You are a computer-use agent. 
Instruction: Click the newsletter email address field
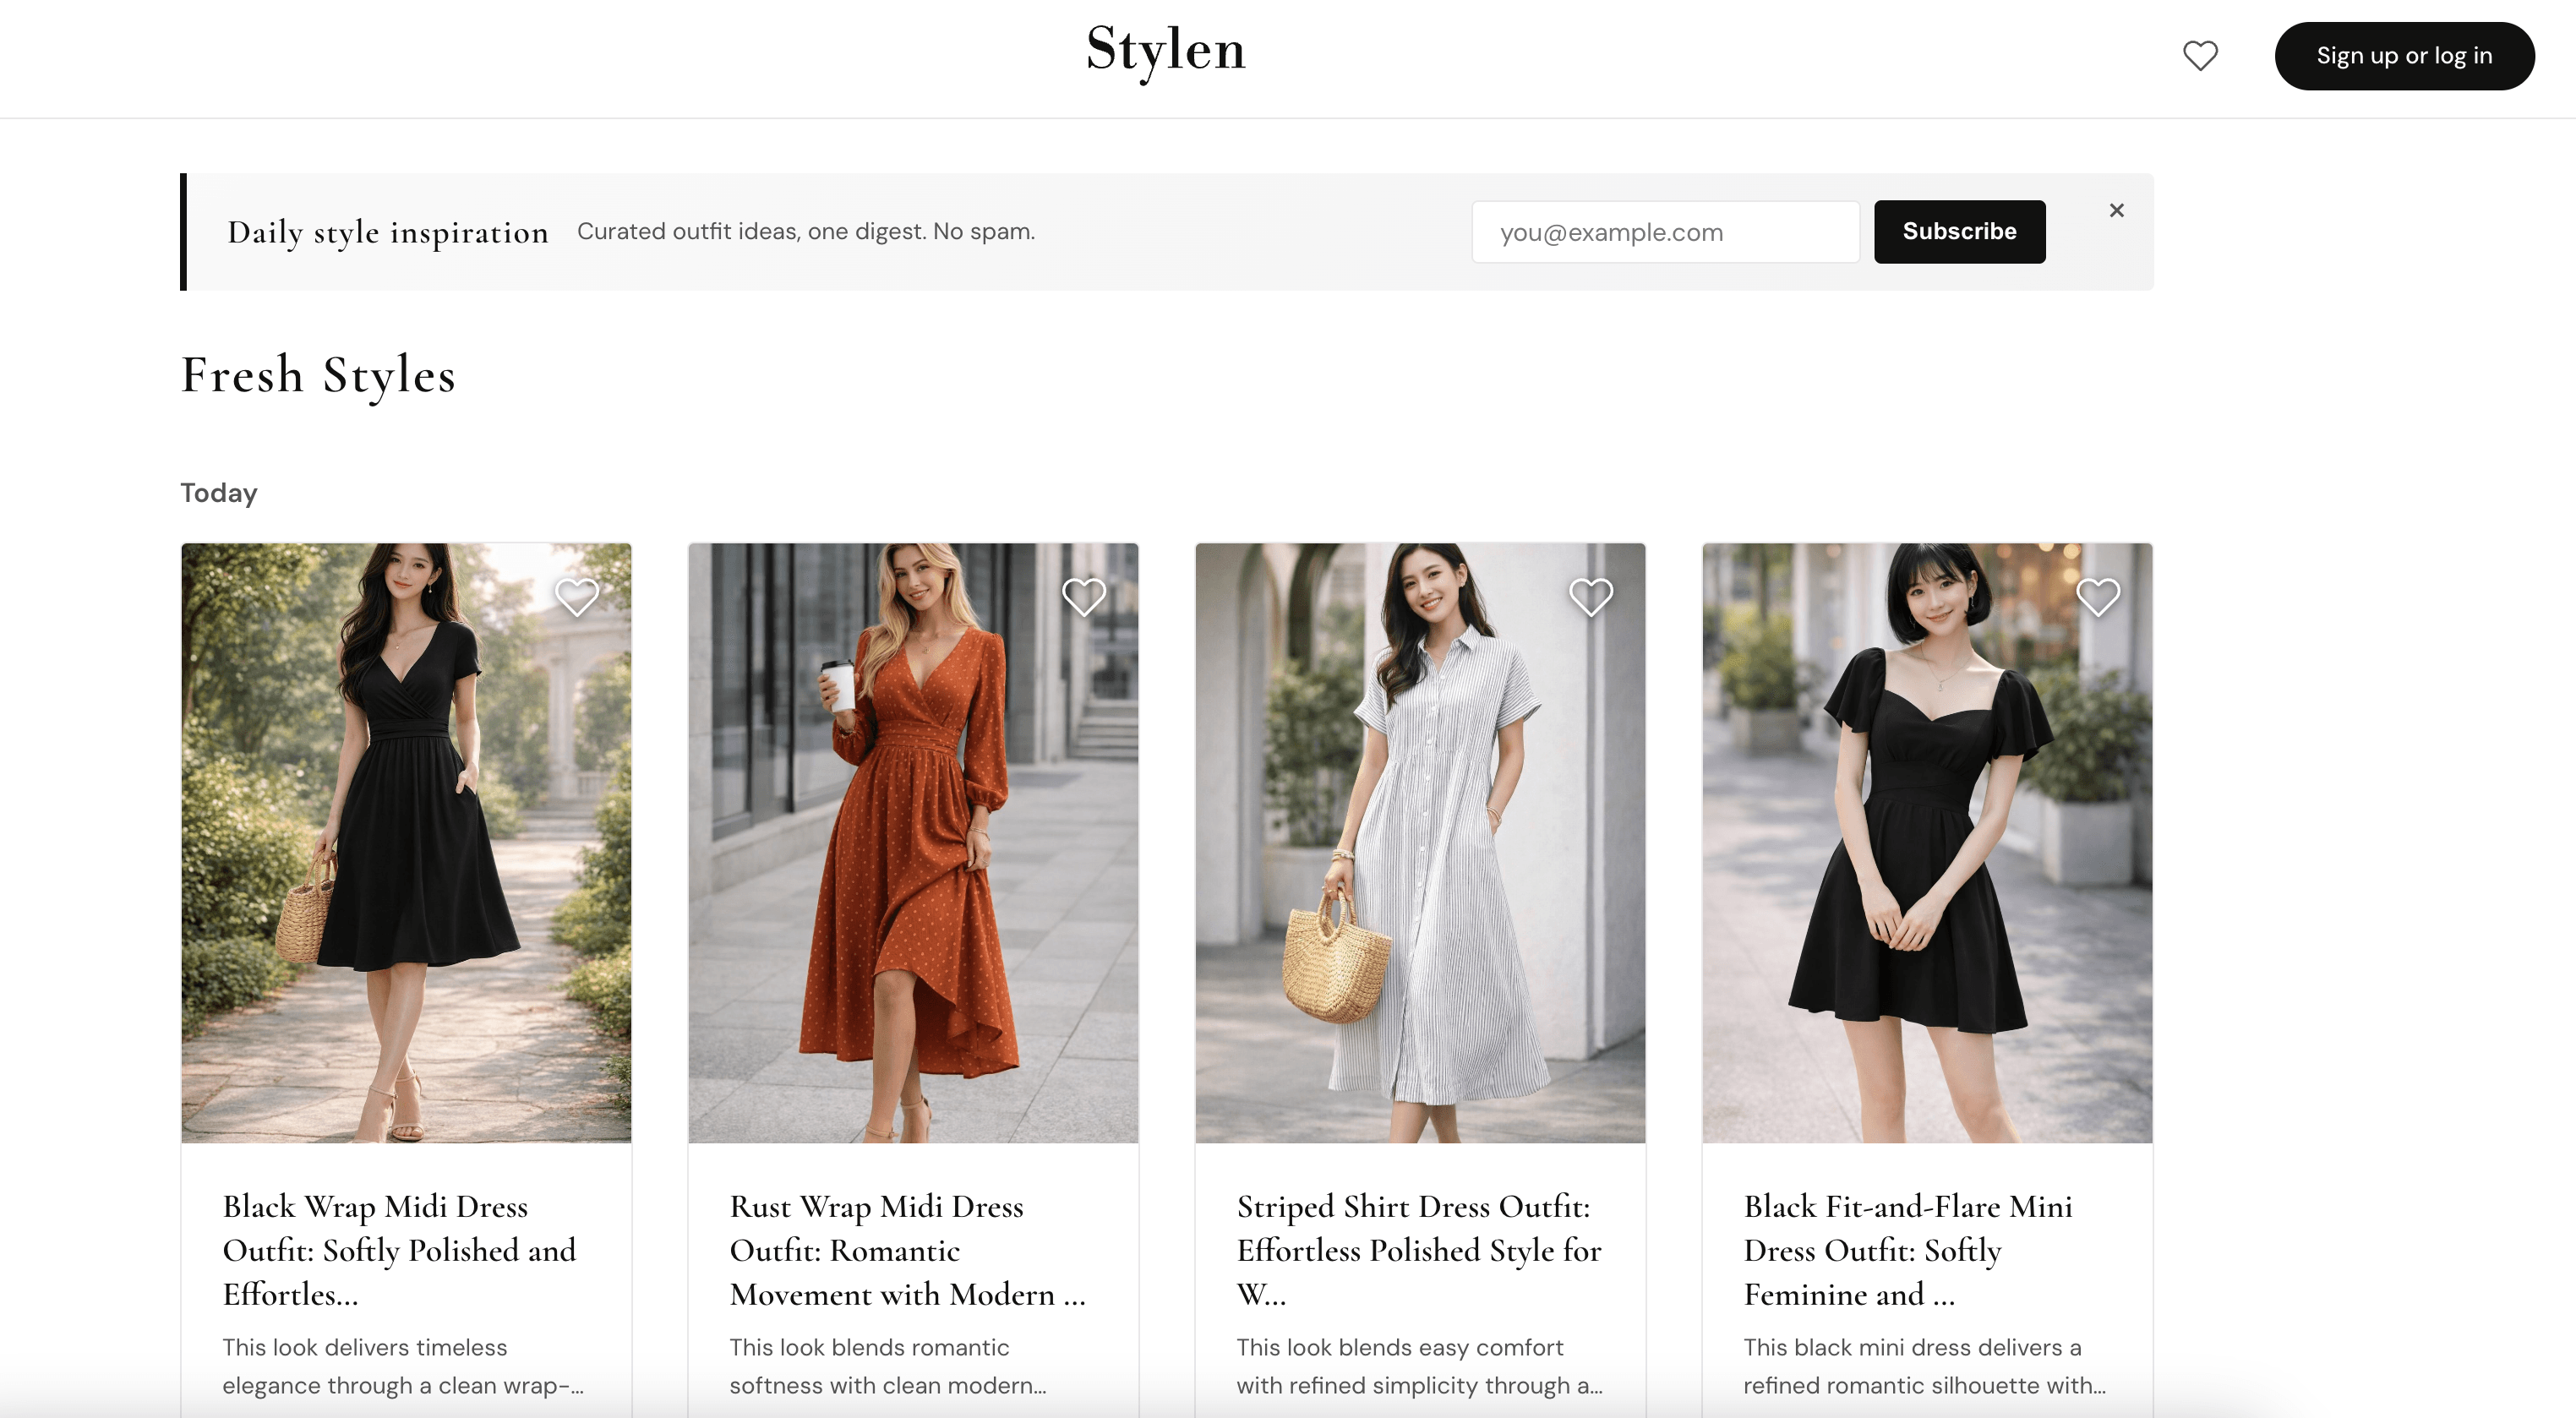tap(1664, 231)
